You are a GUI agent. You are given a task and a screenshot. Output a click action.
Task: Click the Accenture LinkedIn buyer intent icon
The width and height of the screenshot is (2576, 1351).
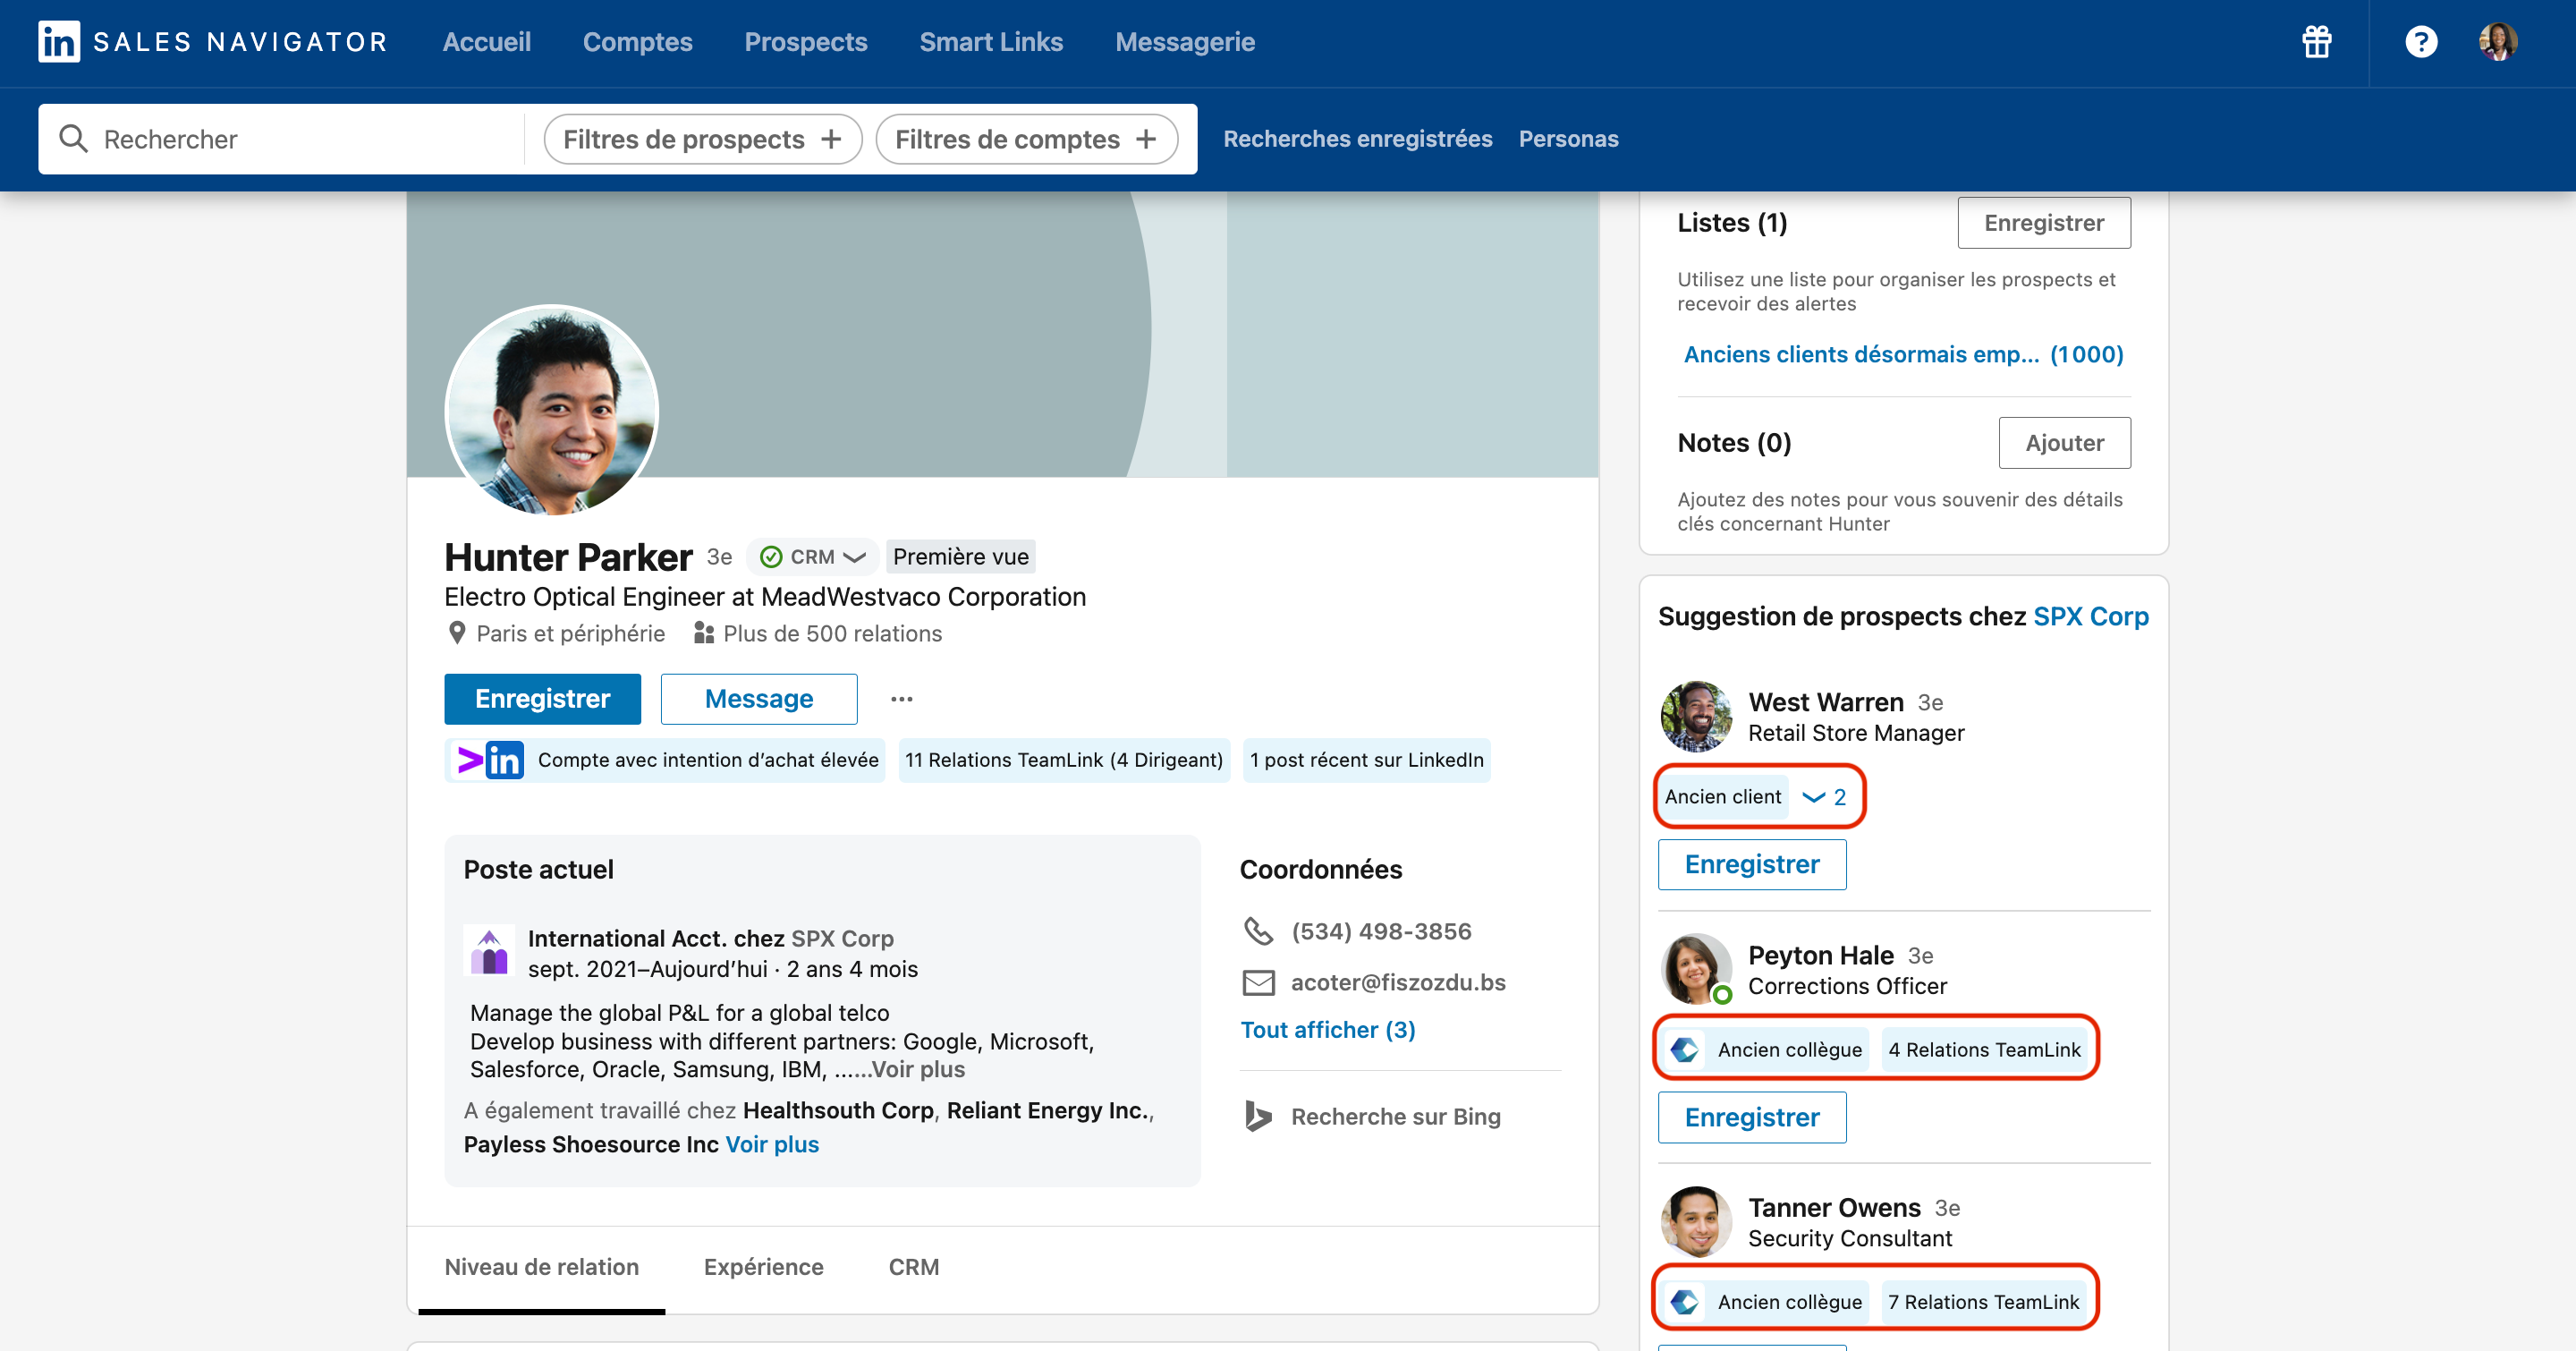[x=490, y=760]
